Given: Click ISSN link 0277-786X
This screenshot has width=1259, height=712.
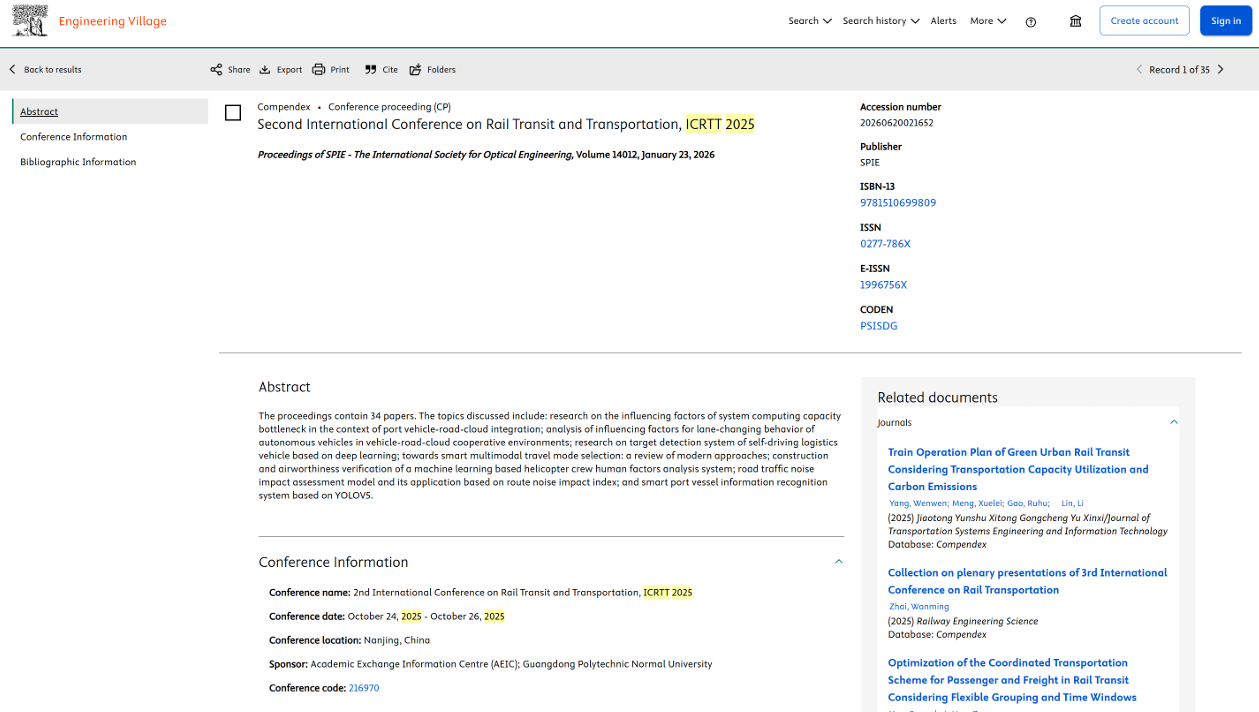Looking at the screenshot, I should point(885,244).
